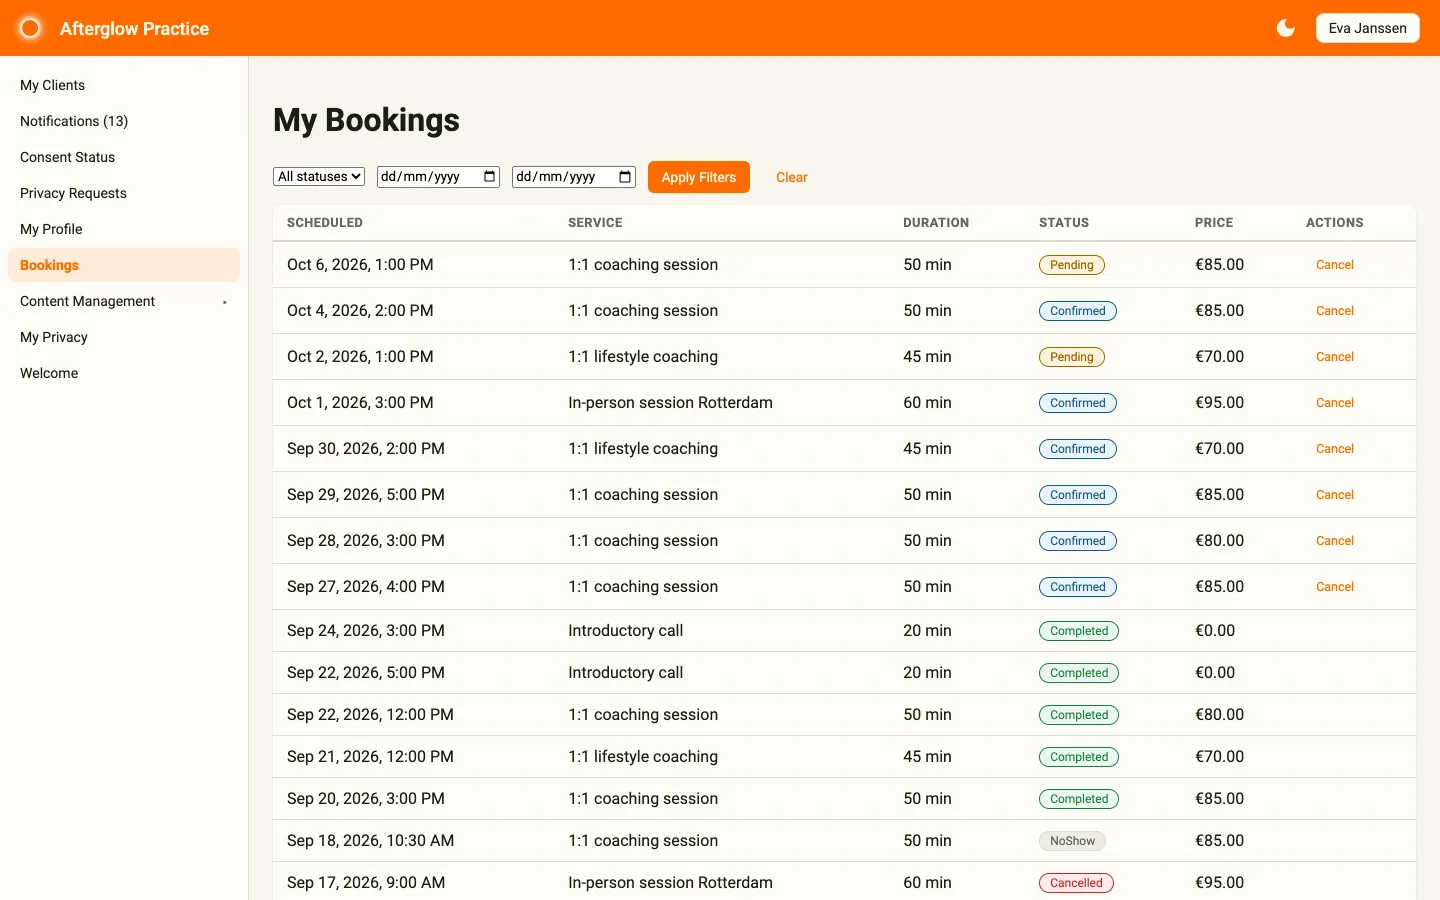This screenshot has height=900, width=1440.
Task: Click the Cancelled status badge
Action: pos(1076,883)
